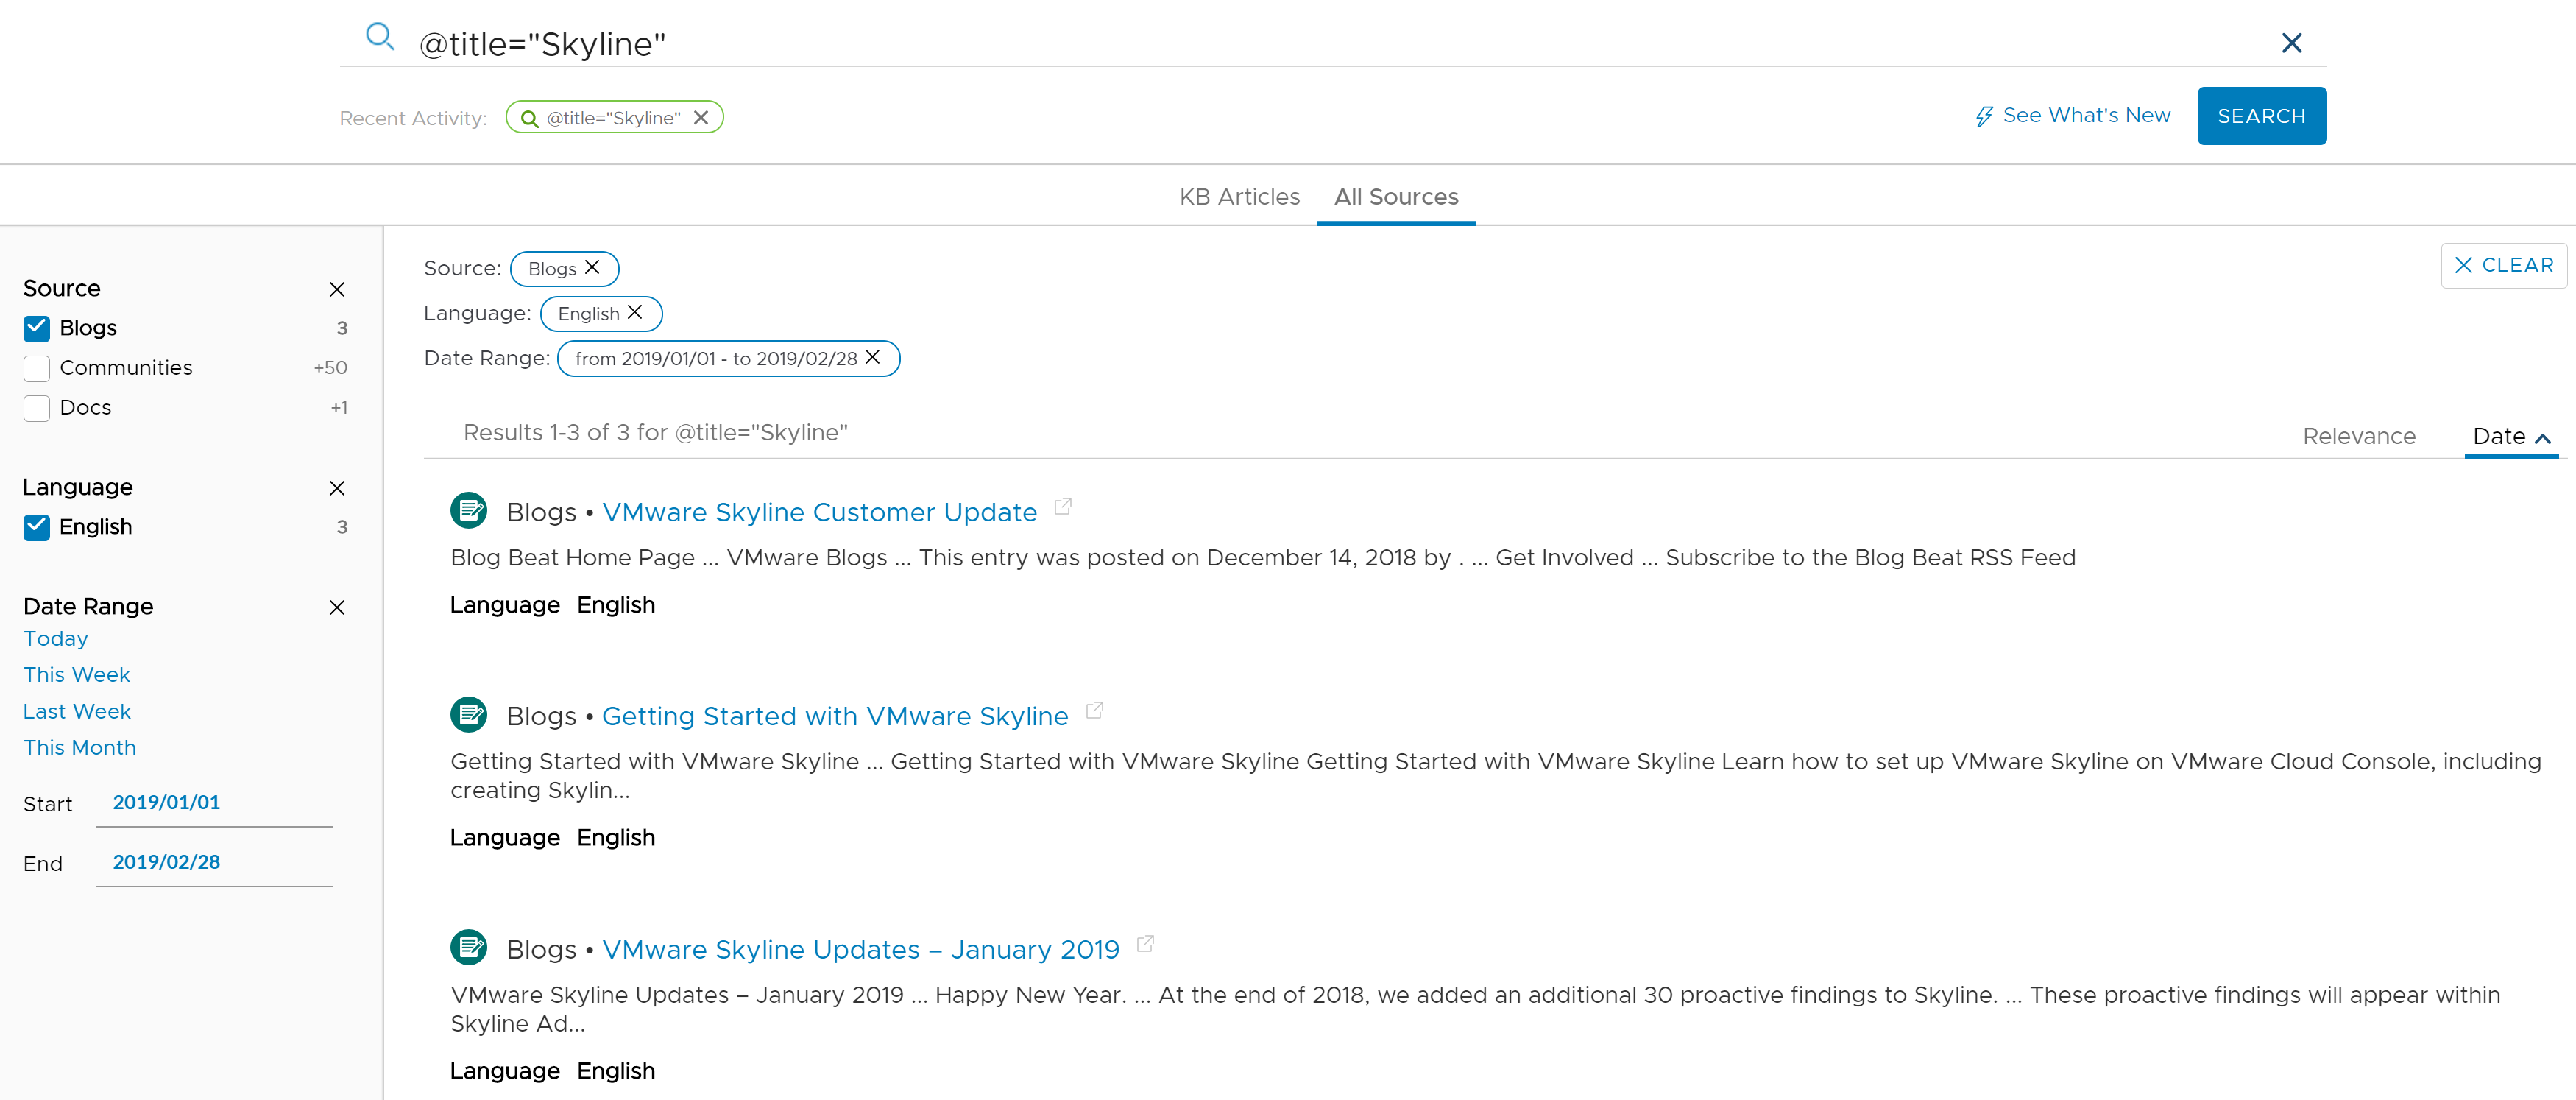Clear the Source facet selections
The width and height of the screenshot is (2576, 1100).
[337, 289]
